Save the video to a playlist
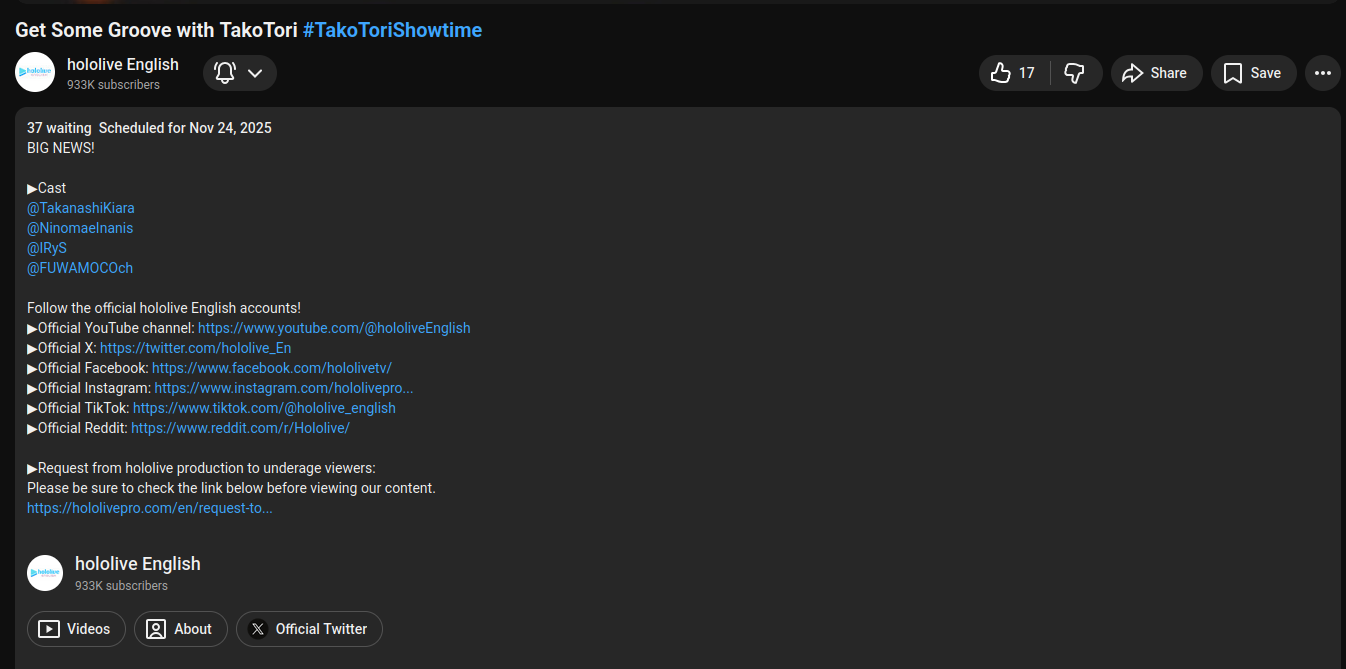The height and width of the screenshot is (669, 1346). (x=1253, y=73)
